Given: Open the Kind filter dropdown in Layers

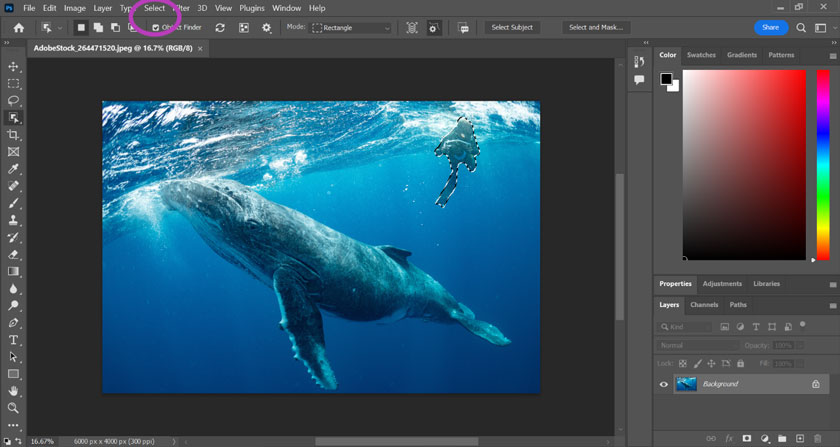Looking at the screenshot, I should 684,326.
